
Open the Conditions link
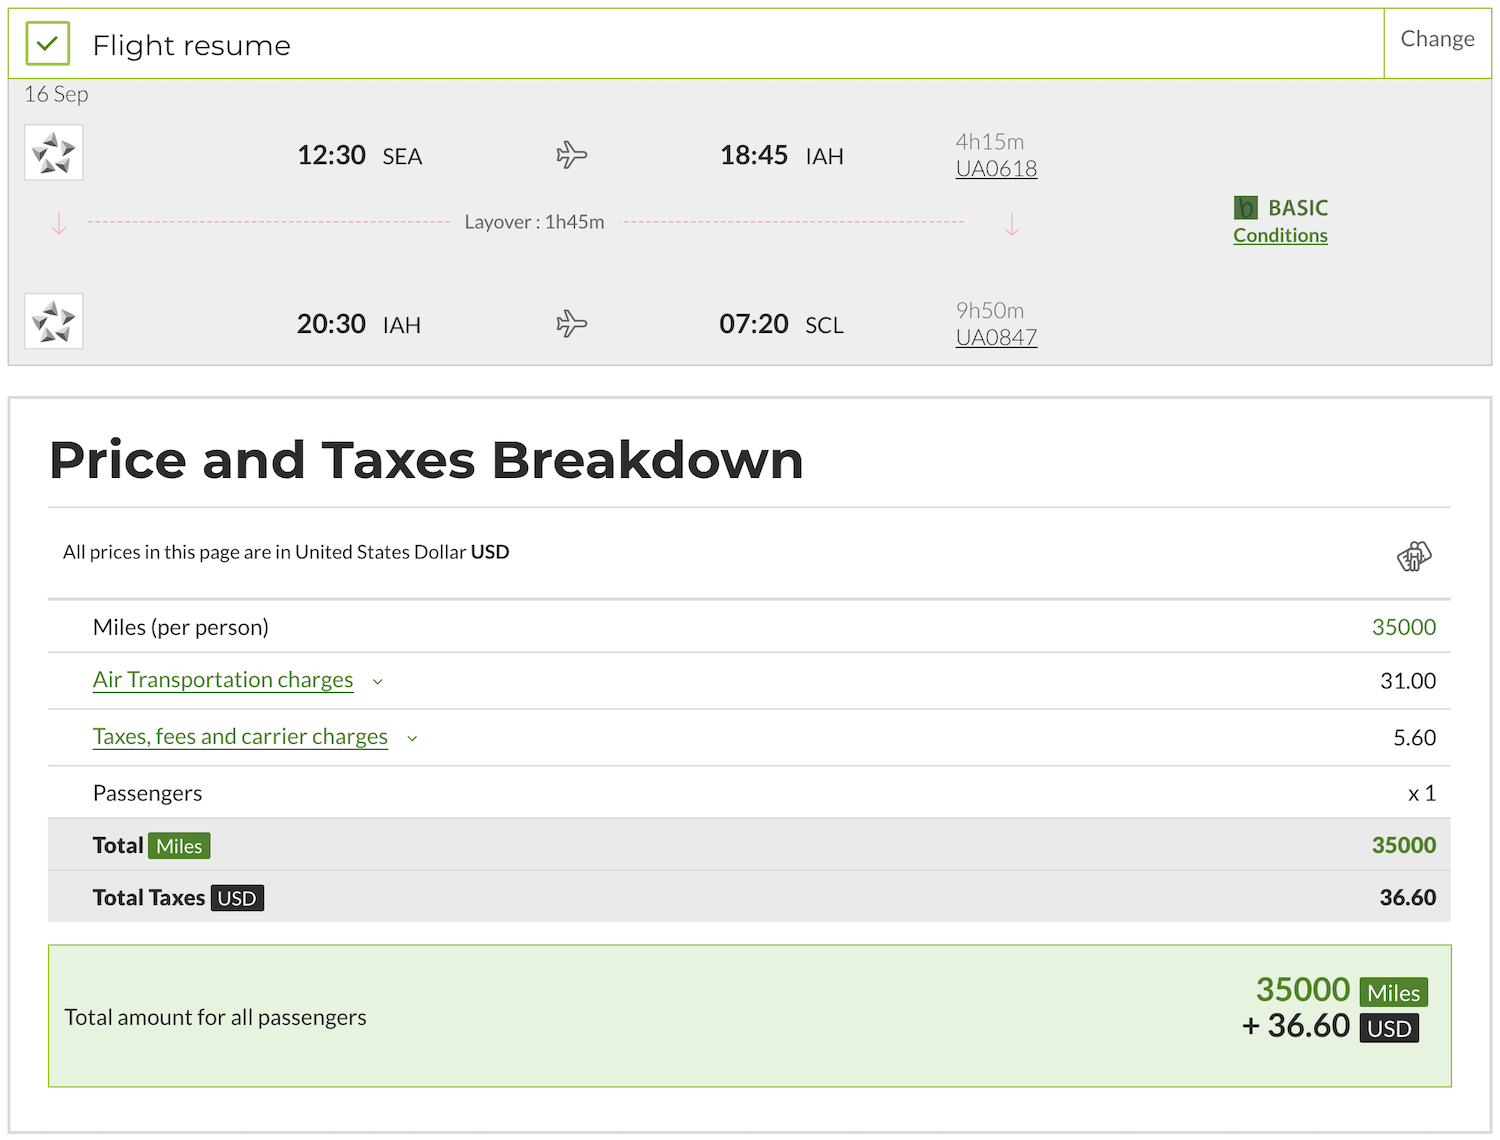(x=1280, y=235)
